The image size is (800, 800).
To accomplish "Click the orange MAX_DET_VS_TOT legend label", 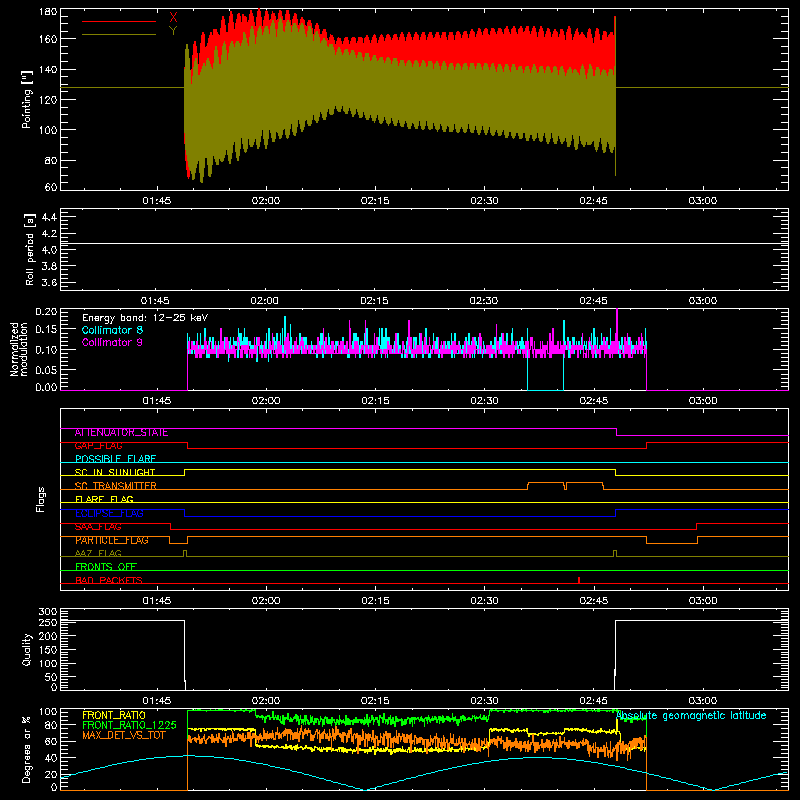I will pos(124,735).
